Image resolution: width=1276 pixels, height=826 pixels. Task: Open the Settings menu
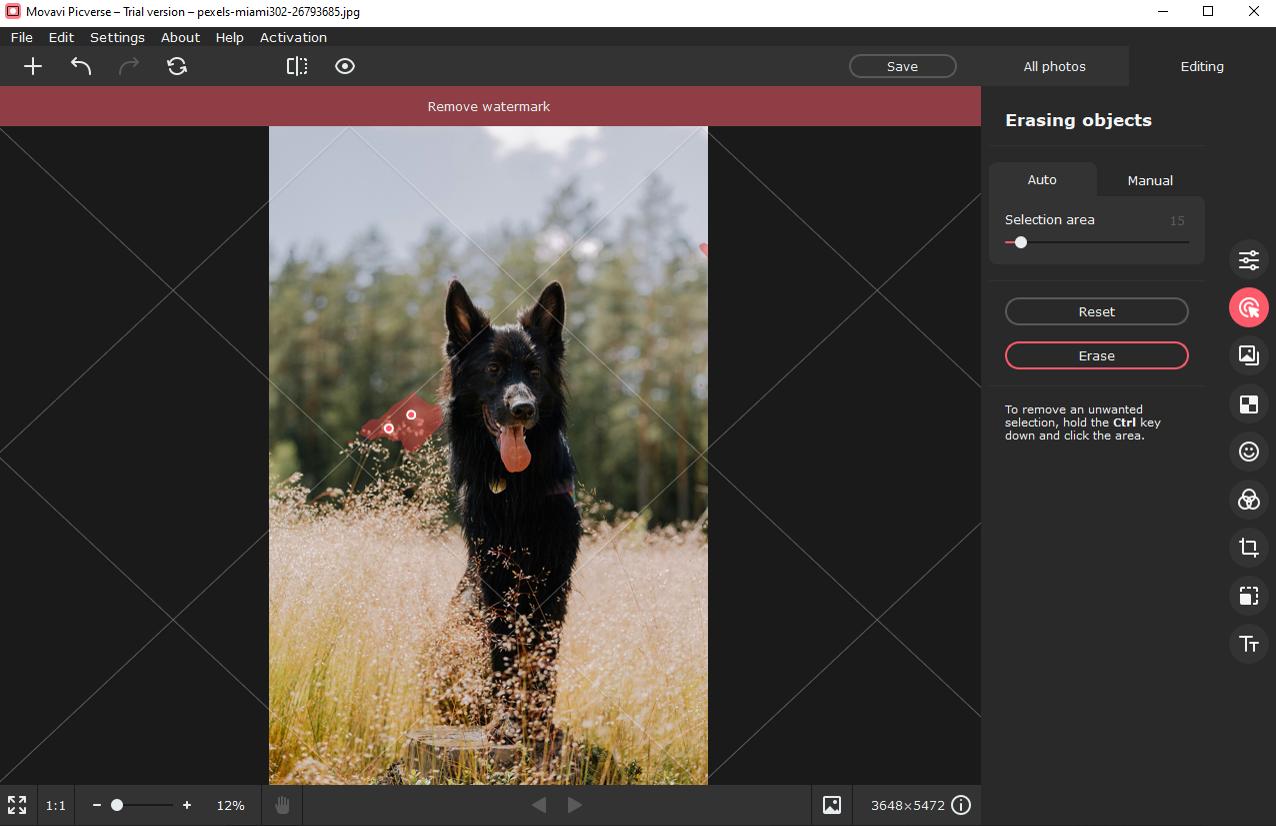click(x=117, y=37)
